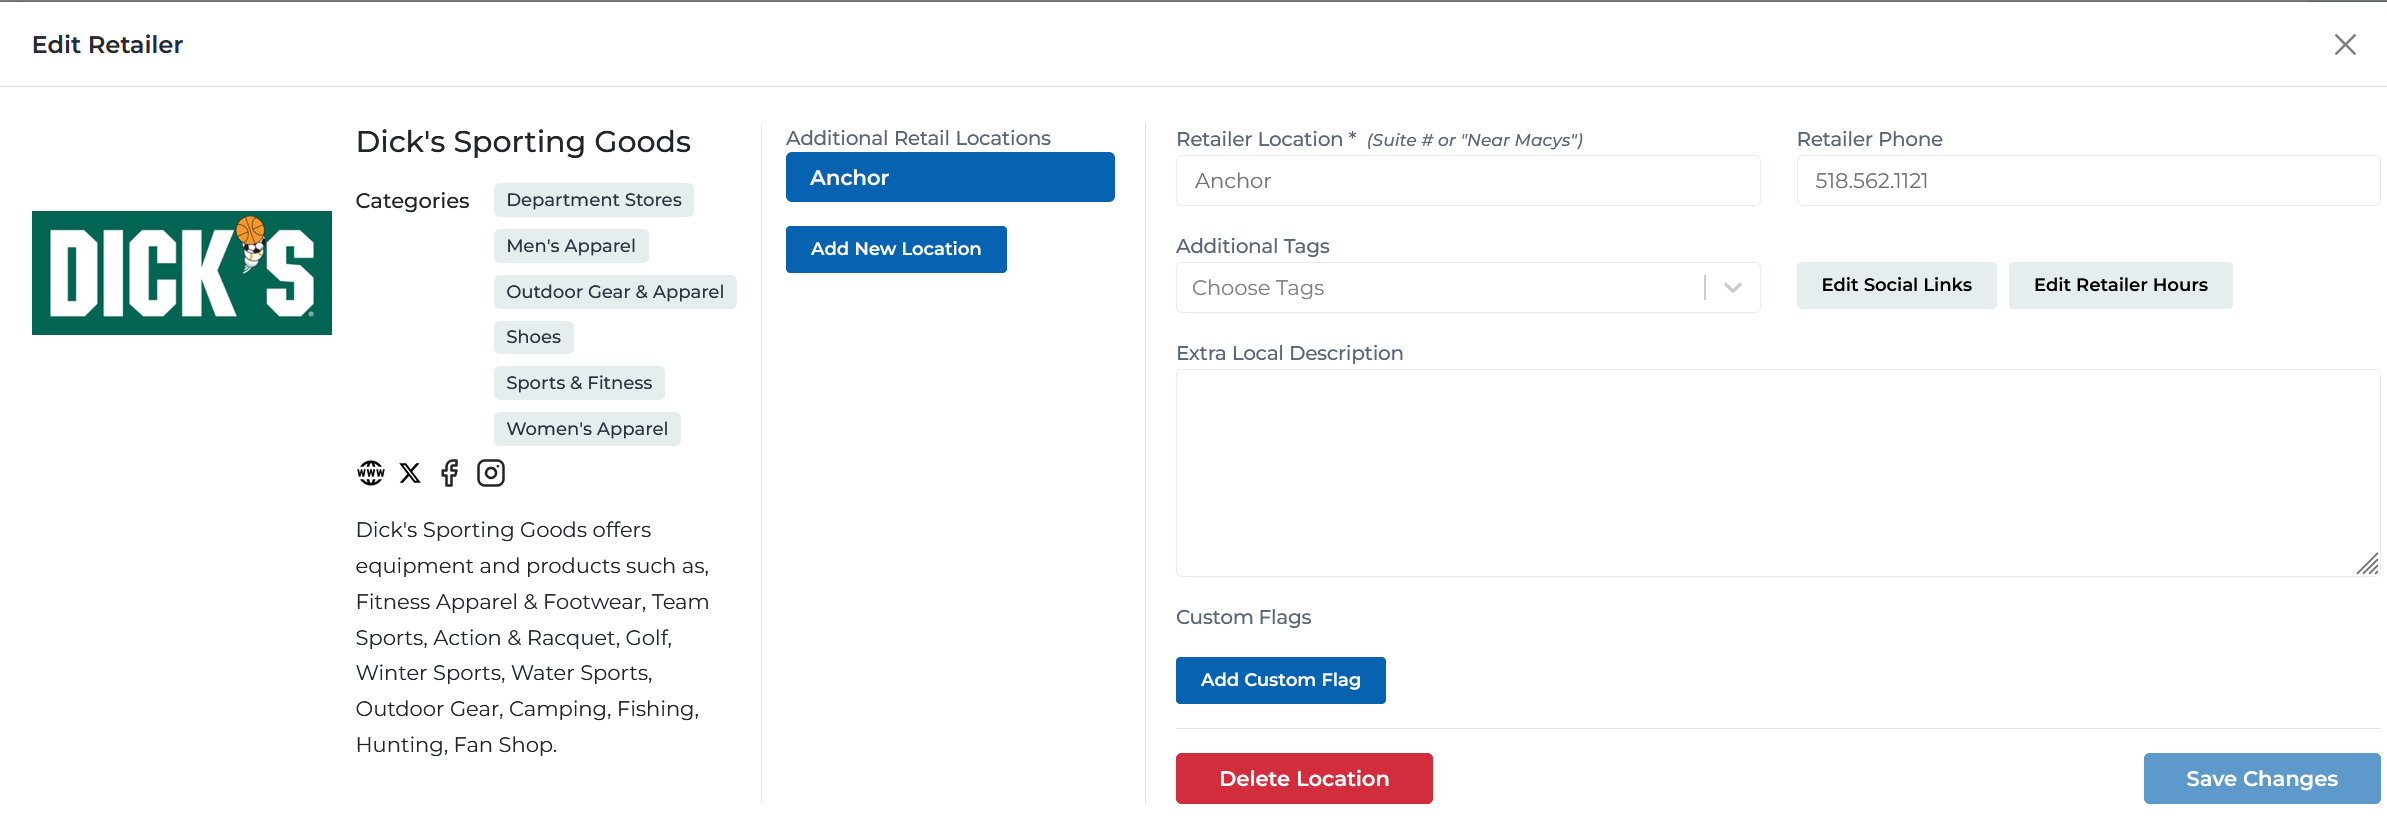Click the Additional Tags label

coord(1252,246)
